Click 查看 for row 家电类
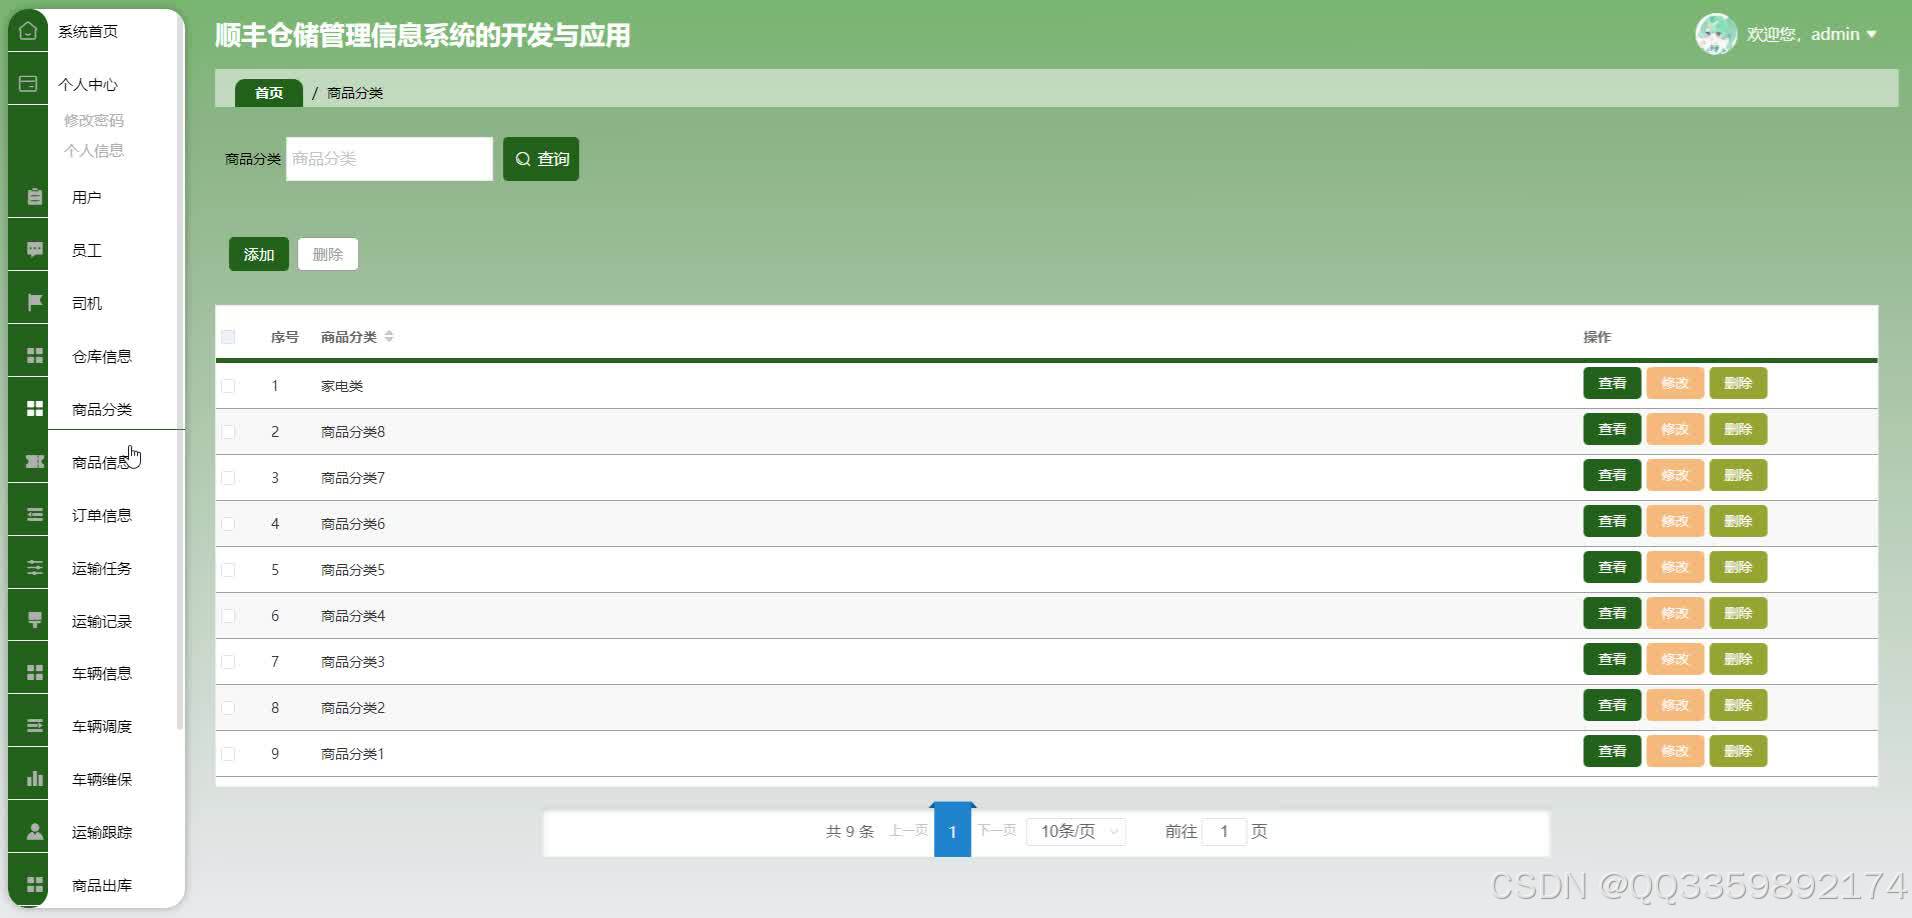Image resolution: width=1912 pixels, height=918 pixels. point(1612,383)
